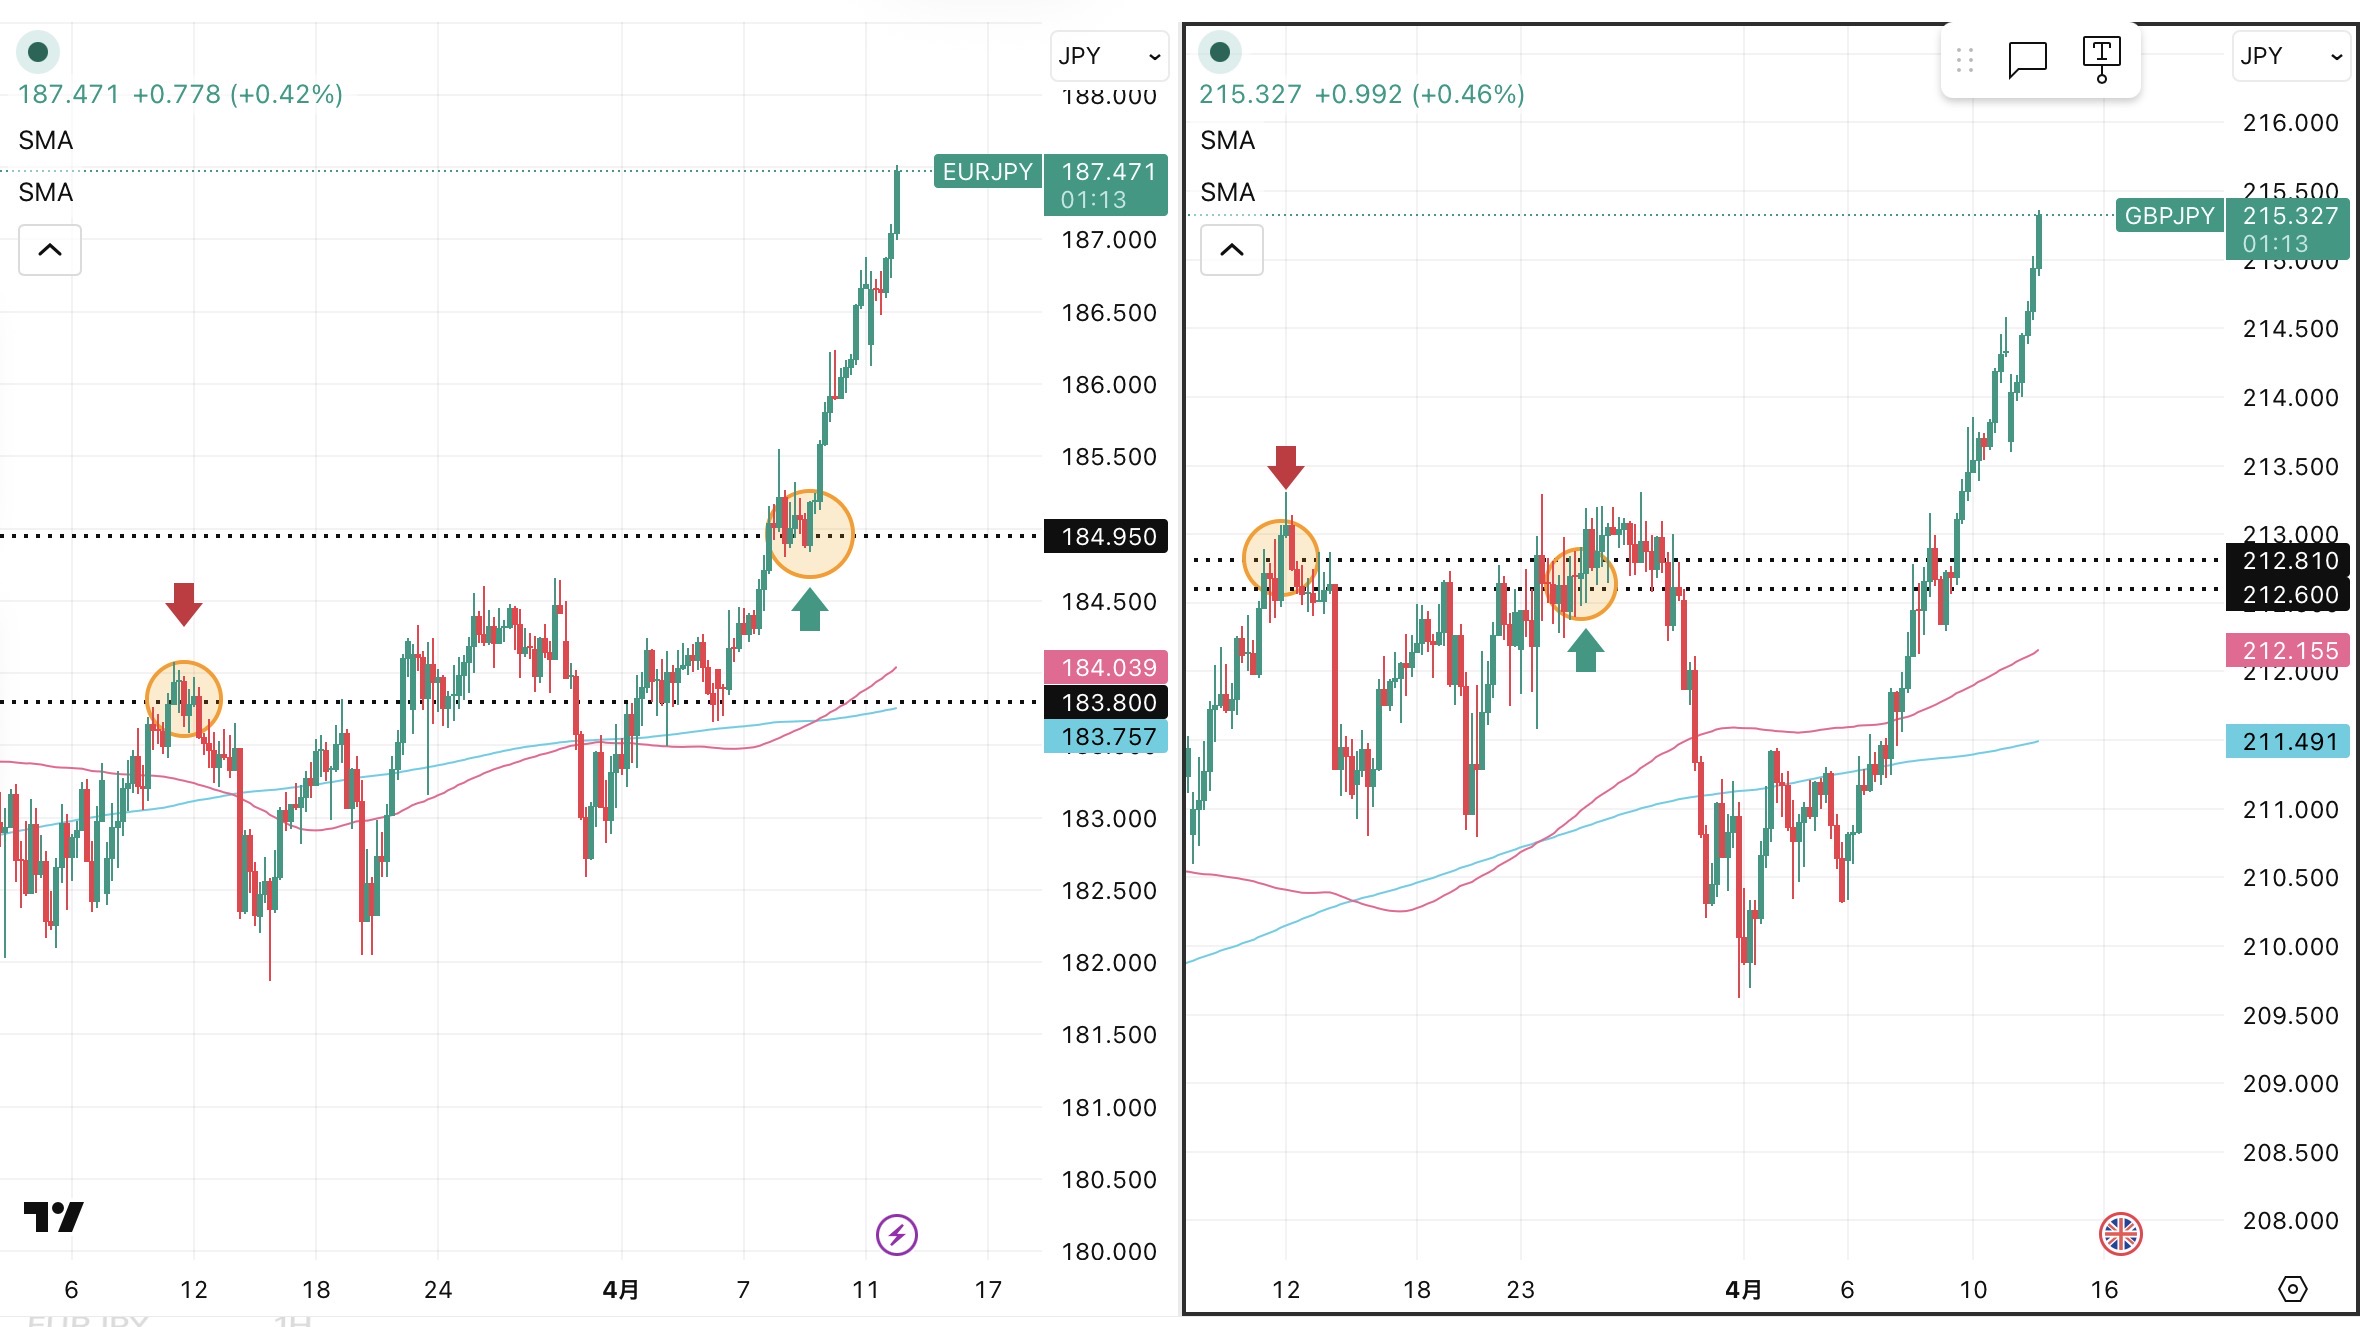Click the first SMA indicator label on EURJPY chart
This screenshot has width=2360, height=1327.
click(46, 140)
